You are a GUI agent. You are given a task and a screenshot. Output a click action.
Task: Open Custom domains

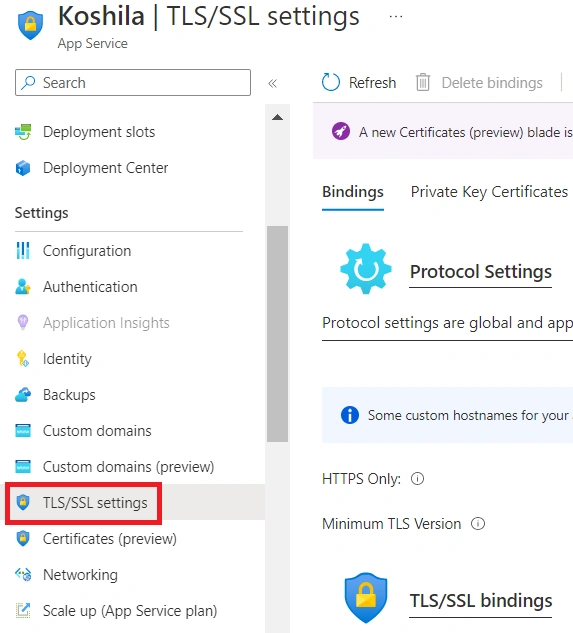tap(97, 431)
